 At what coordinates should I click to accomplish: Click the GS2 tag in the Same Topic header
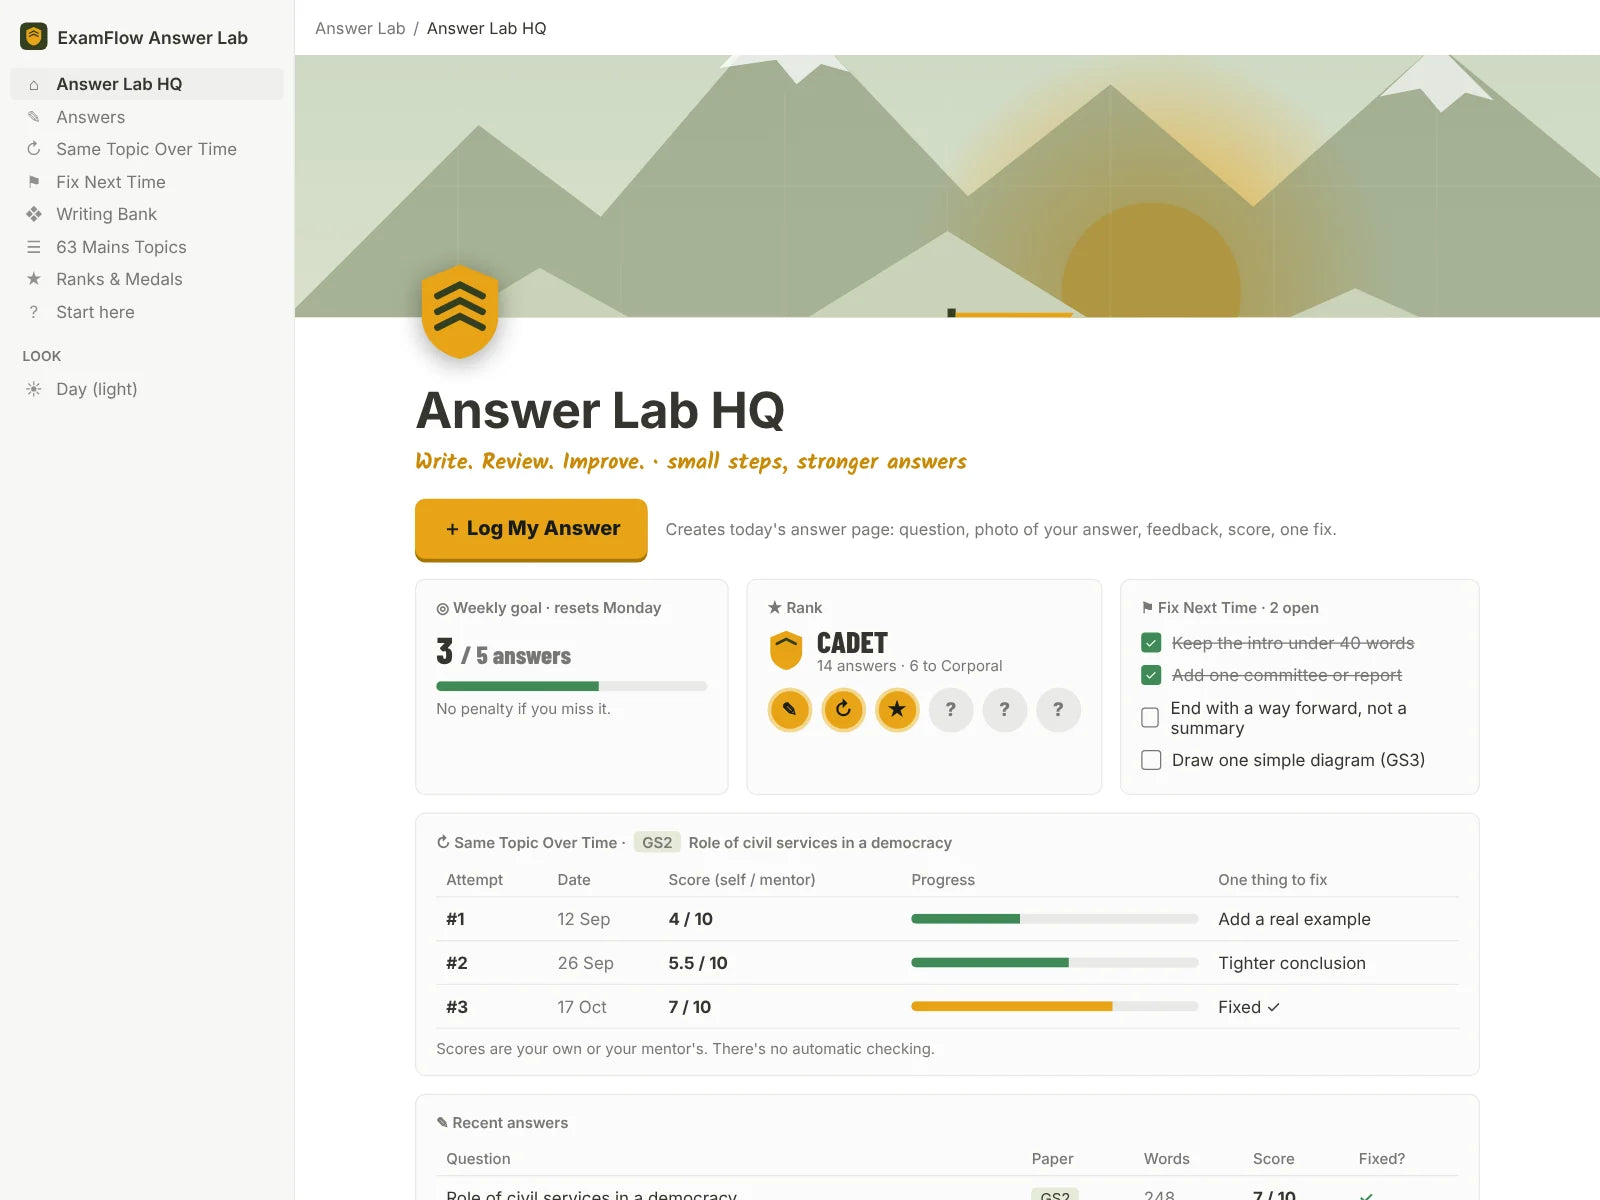(x=657, y=842)
